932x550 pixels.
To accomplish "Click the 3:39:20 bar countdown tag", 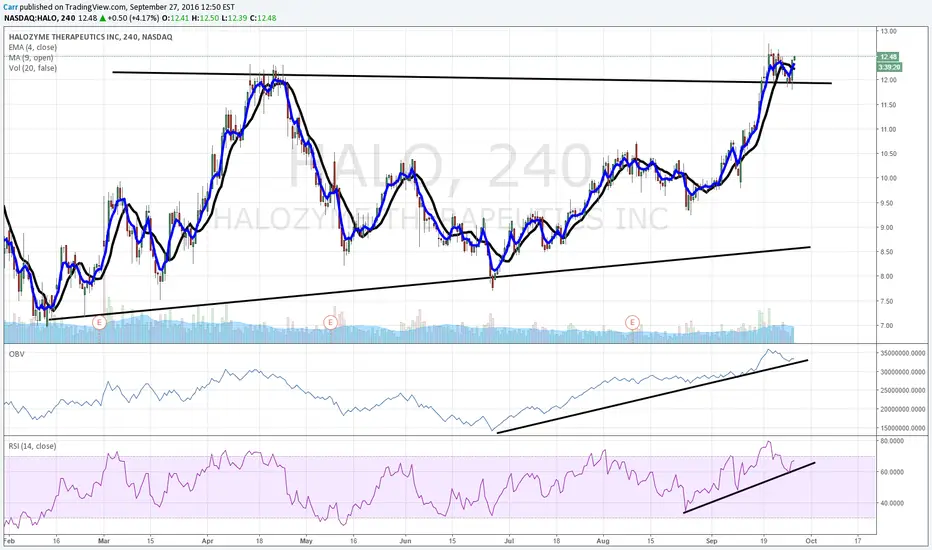I will pos(889,67).
